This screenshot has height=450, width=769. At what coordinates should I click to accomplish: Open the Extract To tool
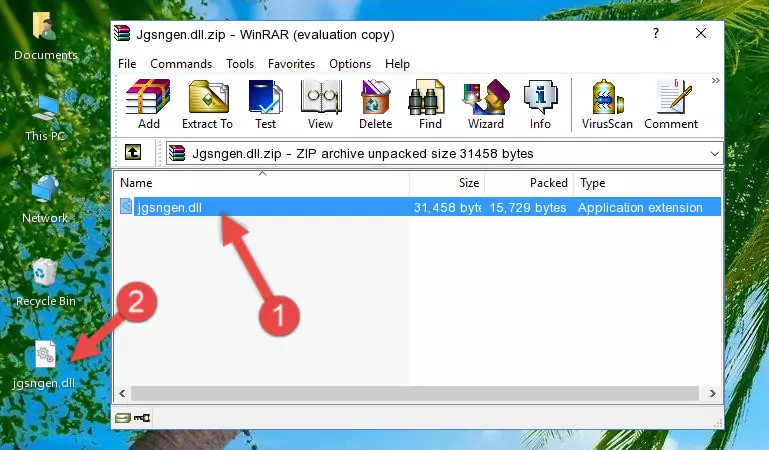[207, 104]
